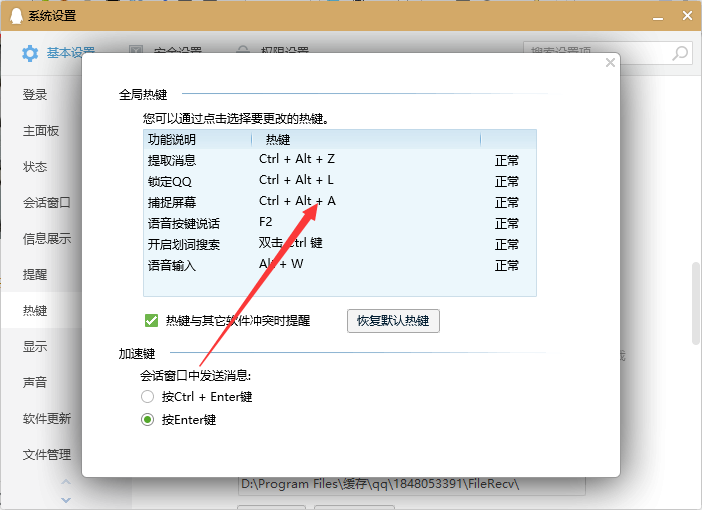
Task: Open the 热键 section in sidebar
Action: tap(36, 311)
